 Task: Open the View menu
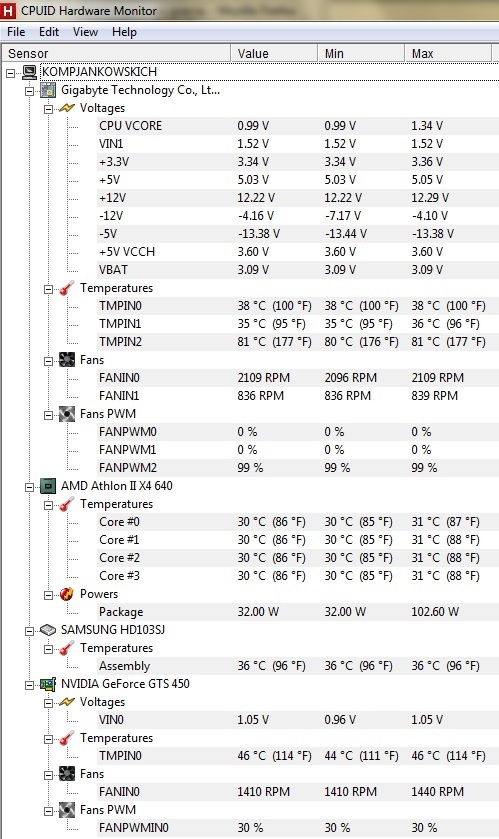[86, 32]
